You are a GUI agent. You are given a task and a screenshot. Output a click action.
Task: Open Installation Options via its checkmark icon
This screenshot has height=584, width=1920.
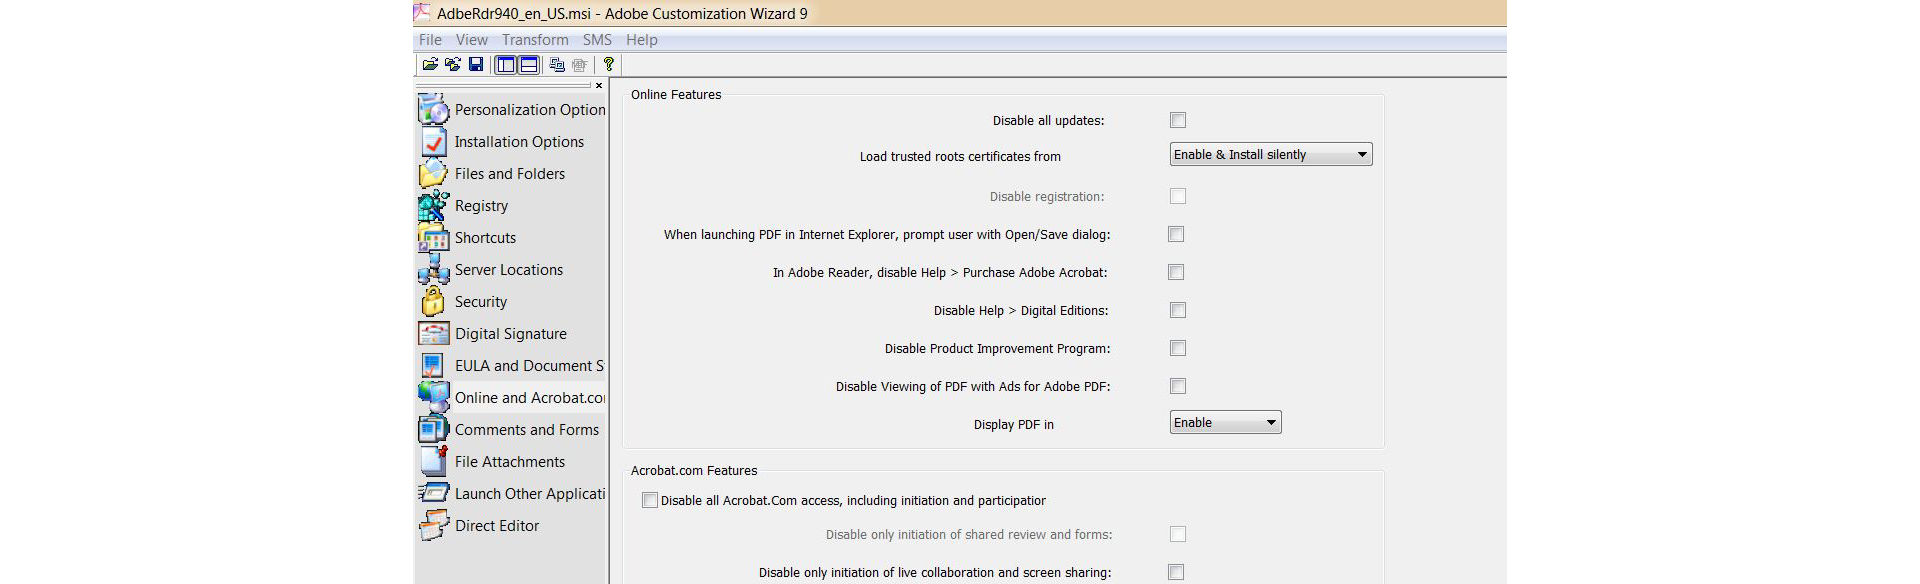[x=433, y=141]
